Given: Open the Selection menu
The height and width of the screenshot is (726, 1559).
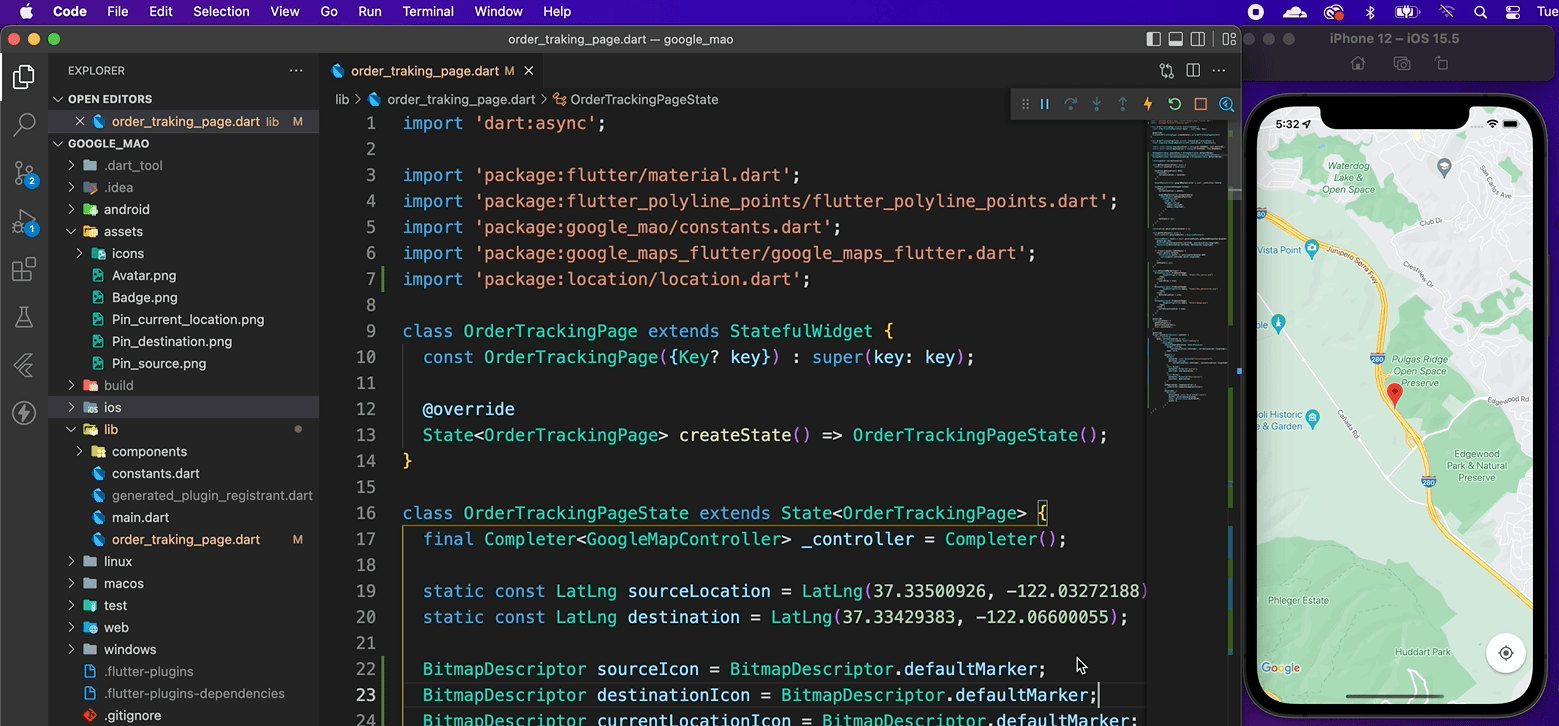Looking at the screenshot, I should (x=221, y=12).
